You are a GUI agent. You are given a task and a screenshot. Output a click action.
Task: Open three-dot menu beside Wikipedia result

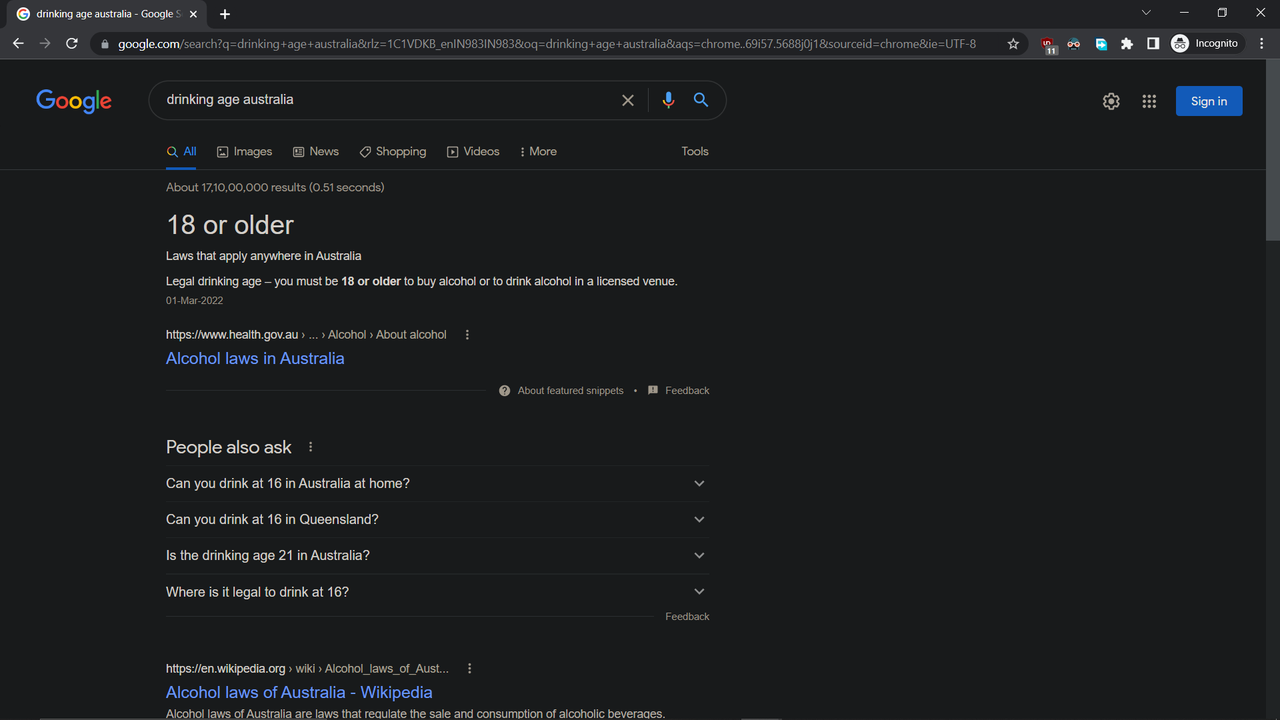470,669
